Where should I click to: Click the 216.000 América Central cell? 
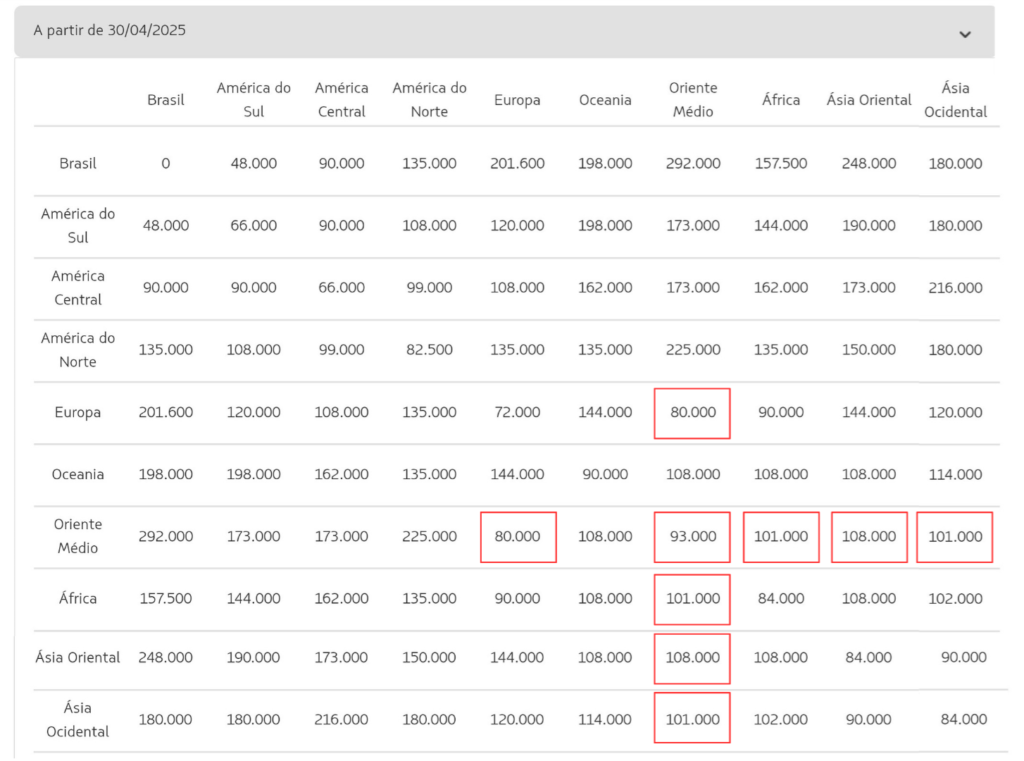pos(954,288)
